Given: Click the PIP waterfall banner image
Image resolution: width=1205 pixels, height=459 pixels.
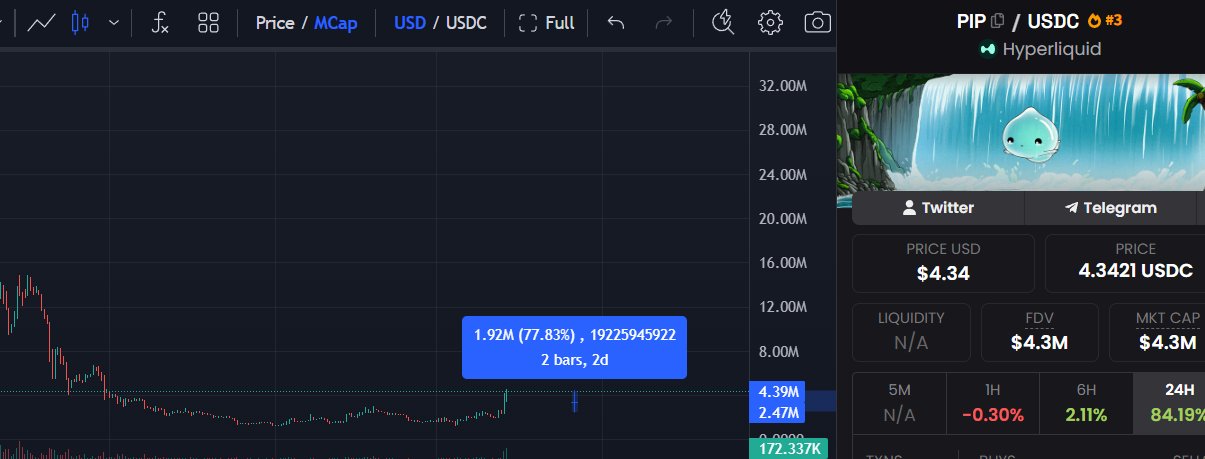Looking at the screenshot, I should tap(1020, 132).
